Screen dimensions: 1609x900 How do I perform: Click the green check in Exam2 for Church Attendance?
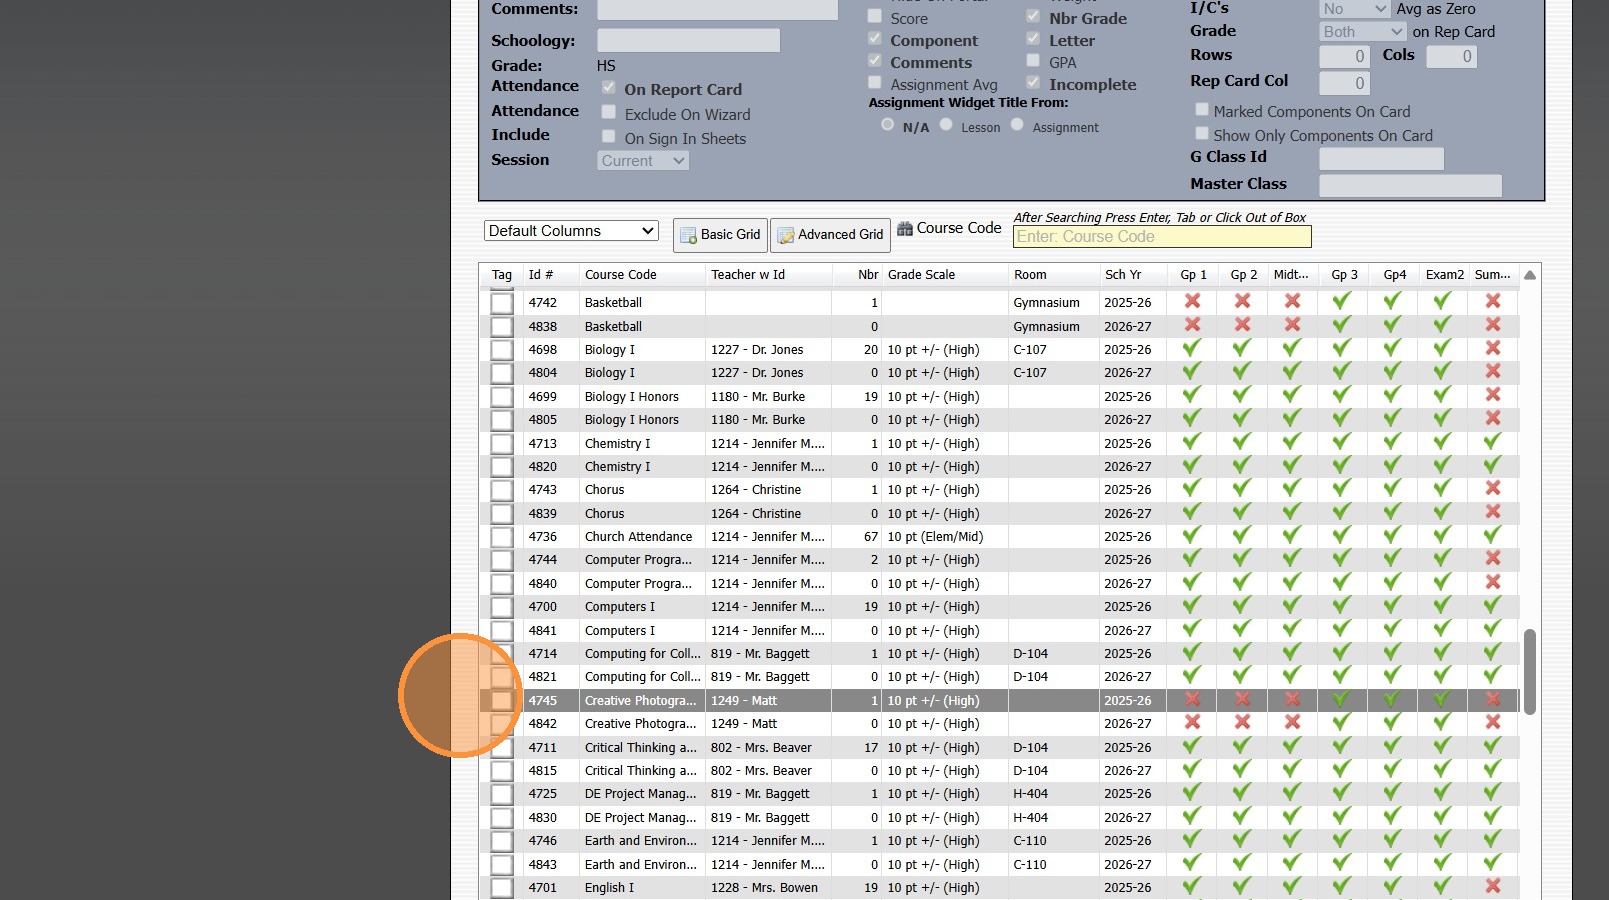(1442, 536)
